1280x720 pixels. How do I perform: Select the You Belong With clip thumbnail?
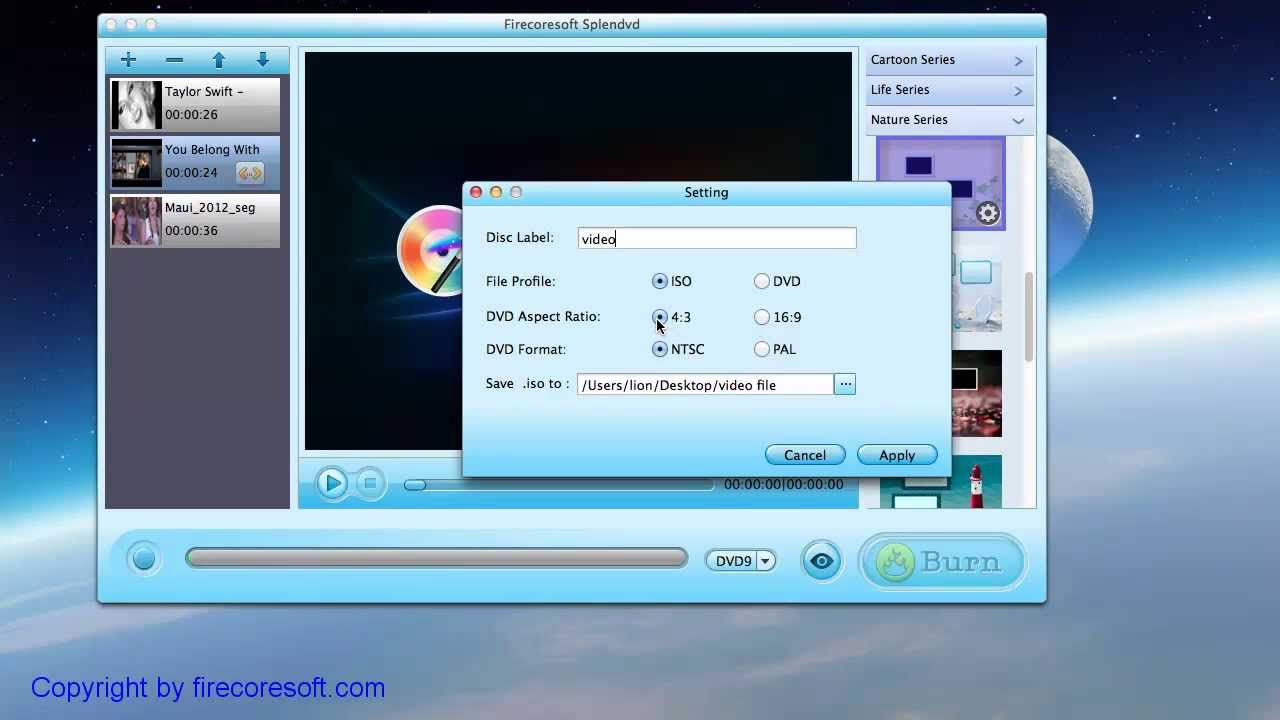(x=136, y=163)
